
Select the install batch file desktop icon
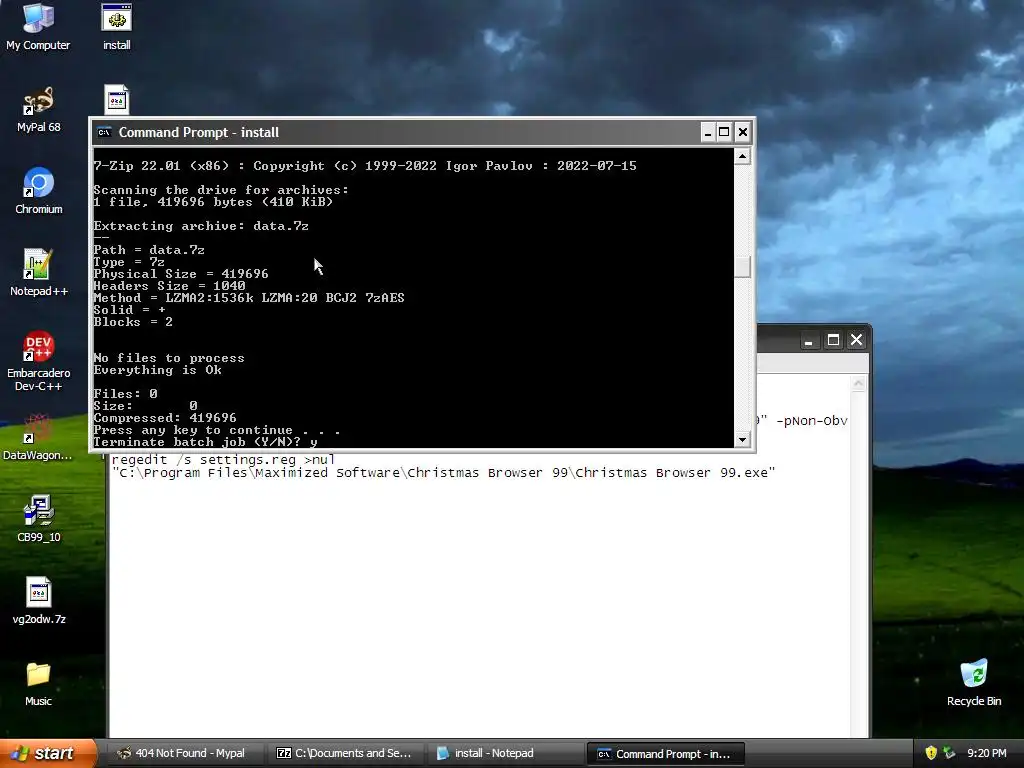pos(116,26)
